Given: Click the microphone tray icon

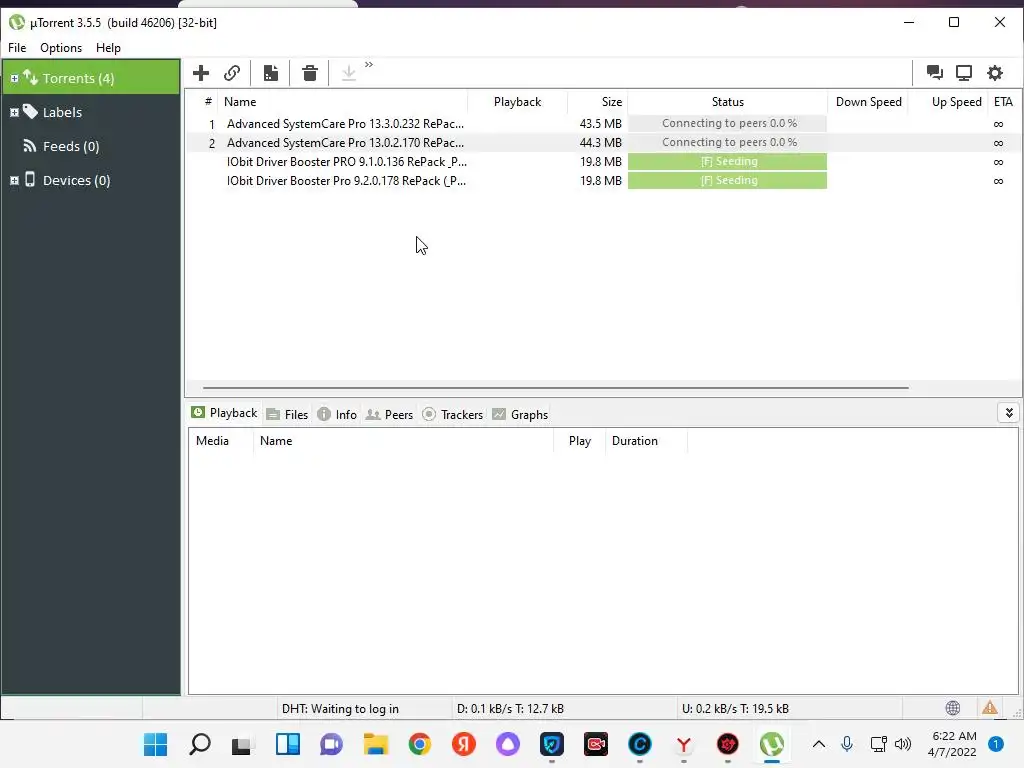Looking at the screenshot, I should pyautogui.click(x=847, y=744).
